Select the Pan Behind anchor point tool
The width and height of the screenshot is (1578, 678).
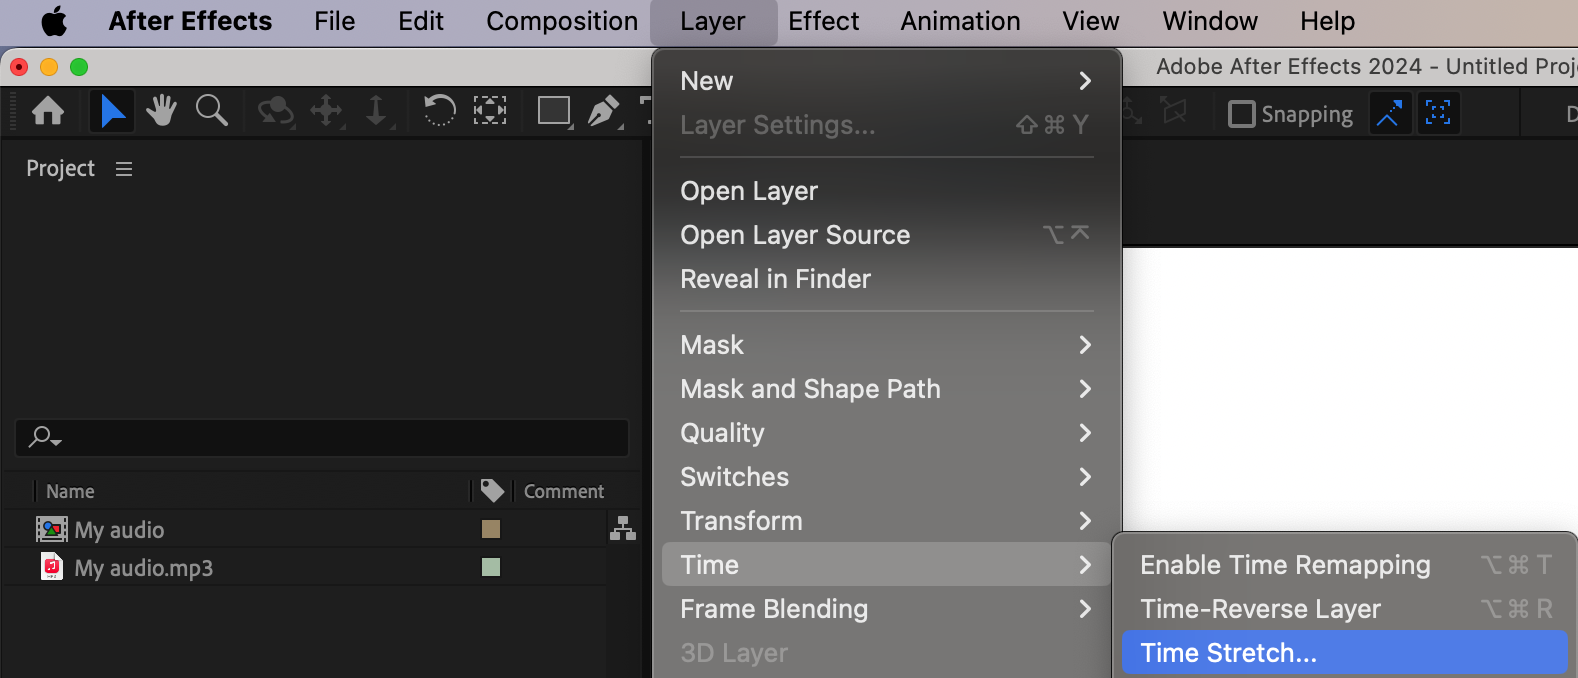tap(489, 110)
